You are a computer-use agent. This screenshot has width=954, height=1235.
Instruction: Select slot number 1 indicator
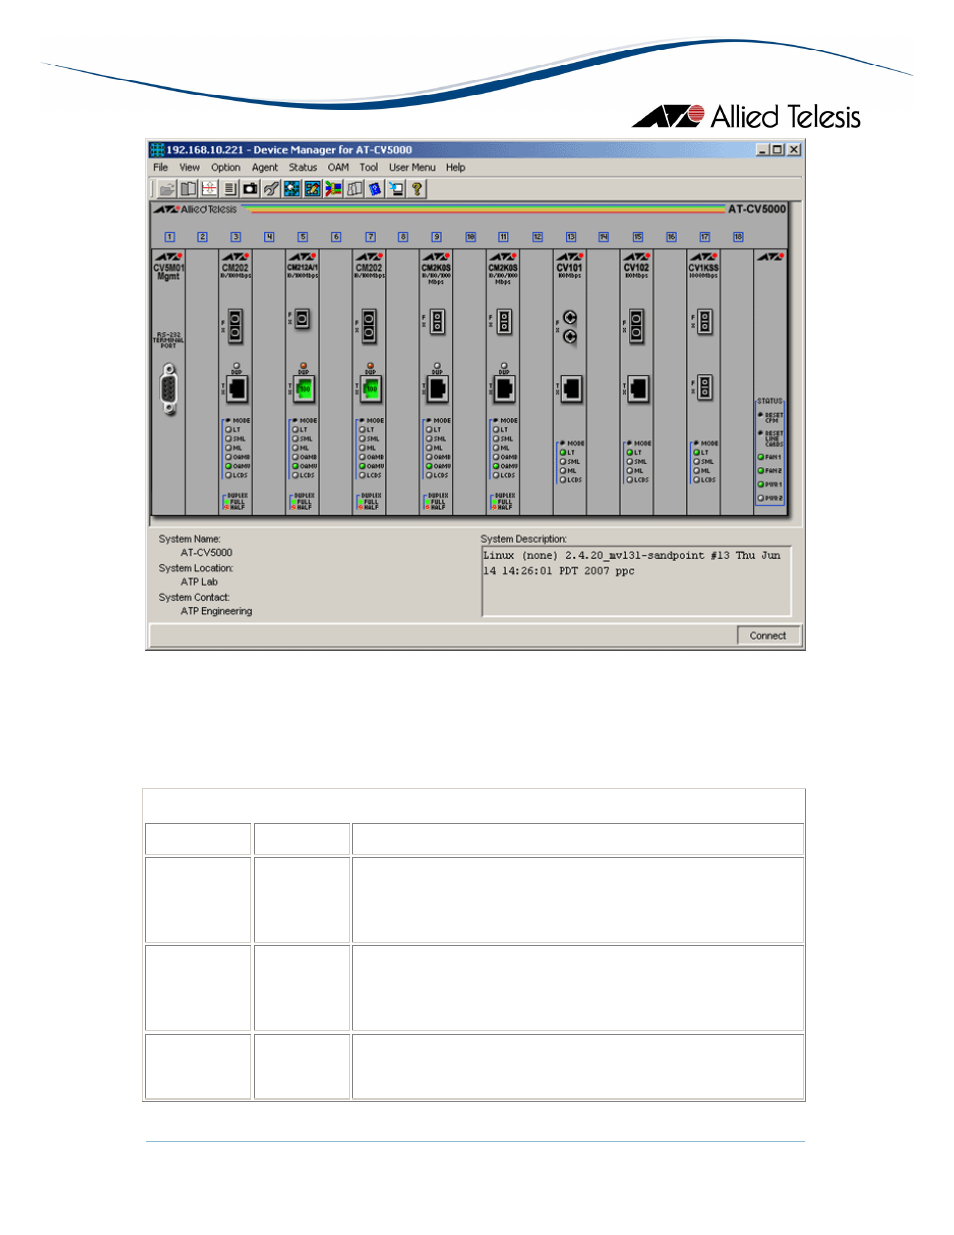169,237
